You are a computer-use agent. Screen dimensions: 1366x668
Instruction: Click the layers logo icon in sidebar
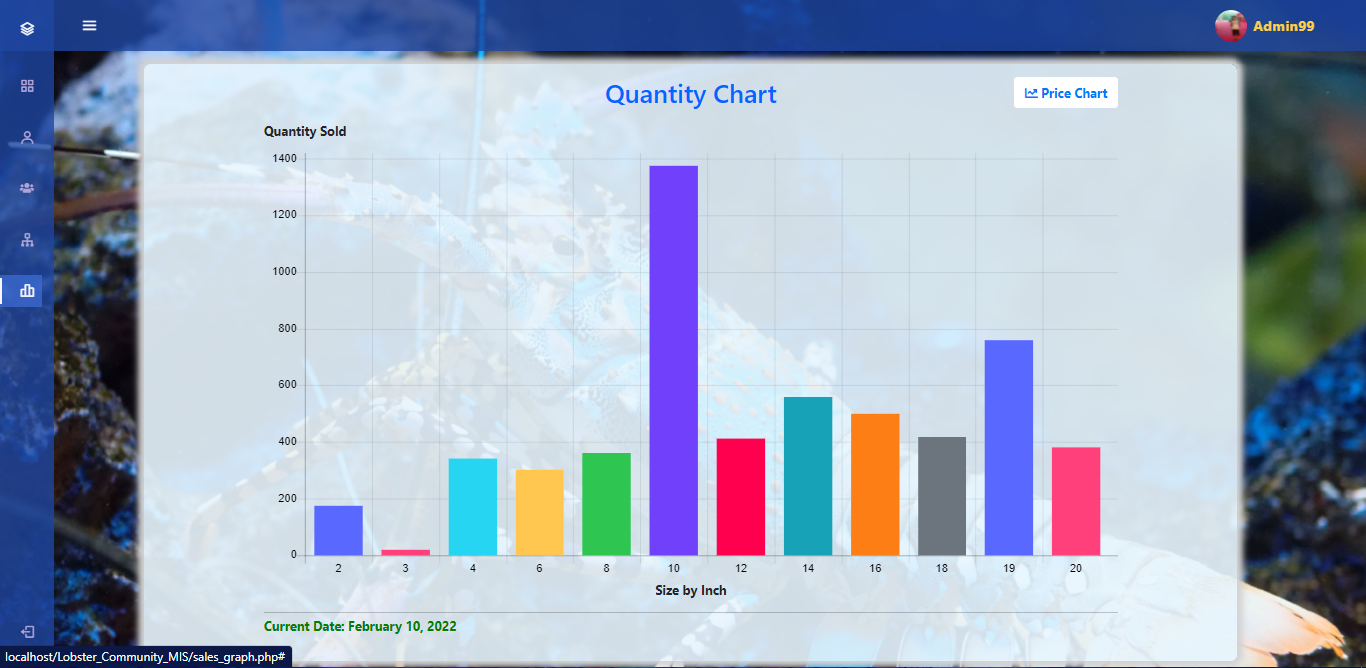coord(27,29)
